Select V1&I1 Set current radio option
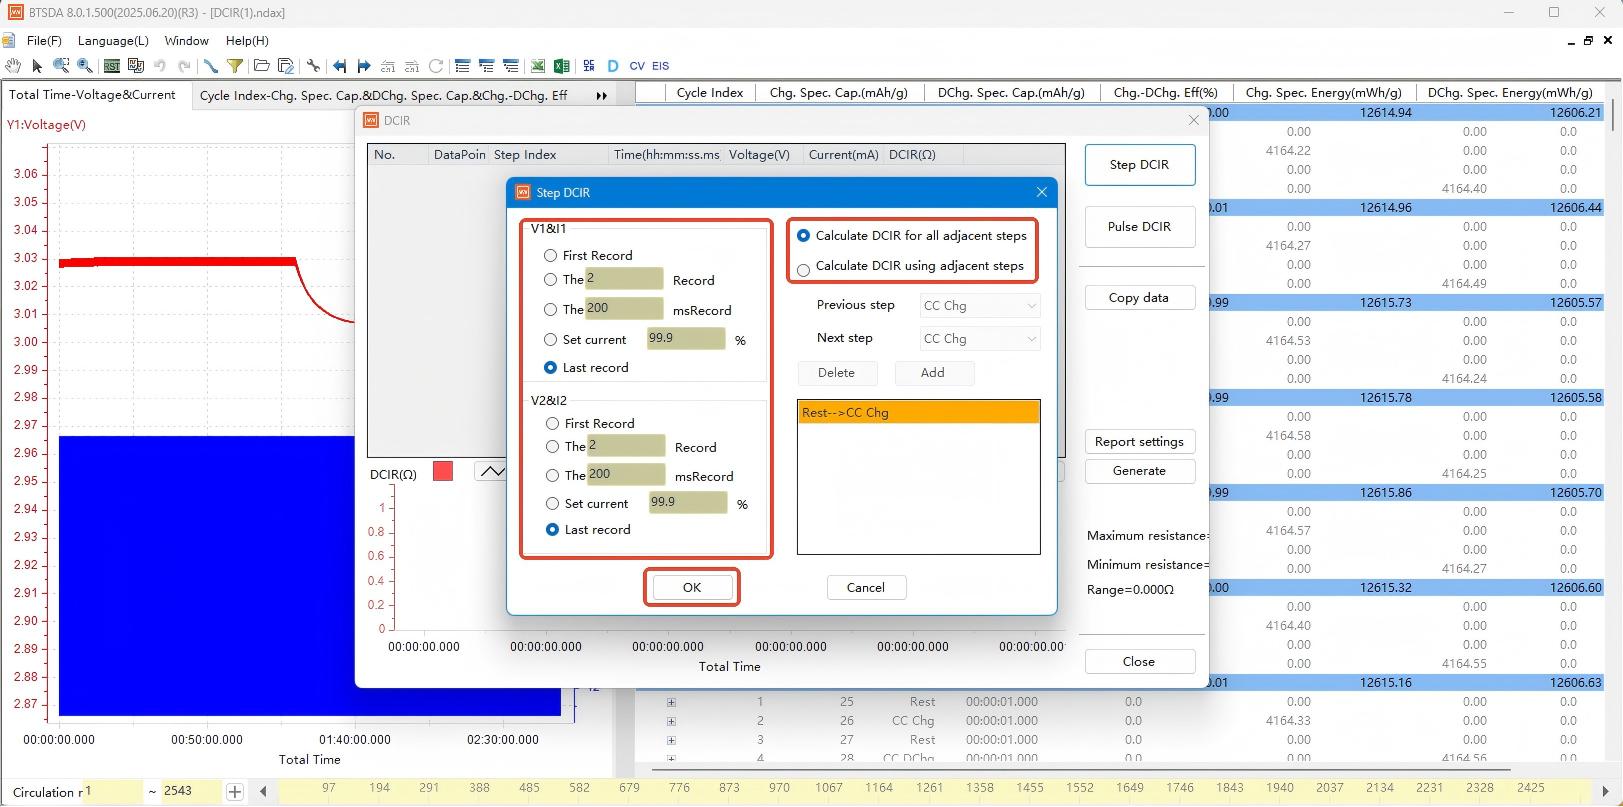The height and width of the screenshot is (807, 1623). 550,340
